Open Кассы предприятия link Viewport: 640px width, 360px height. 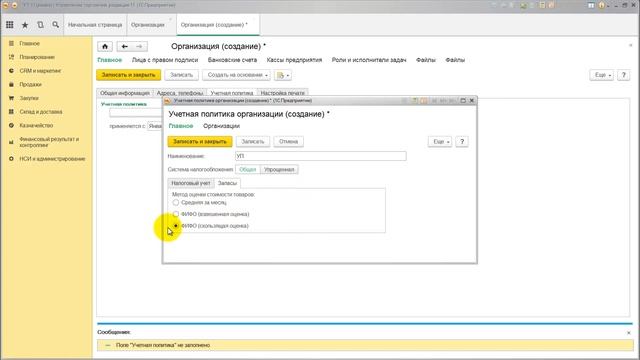tap(294, 60)
